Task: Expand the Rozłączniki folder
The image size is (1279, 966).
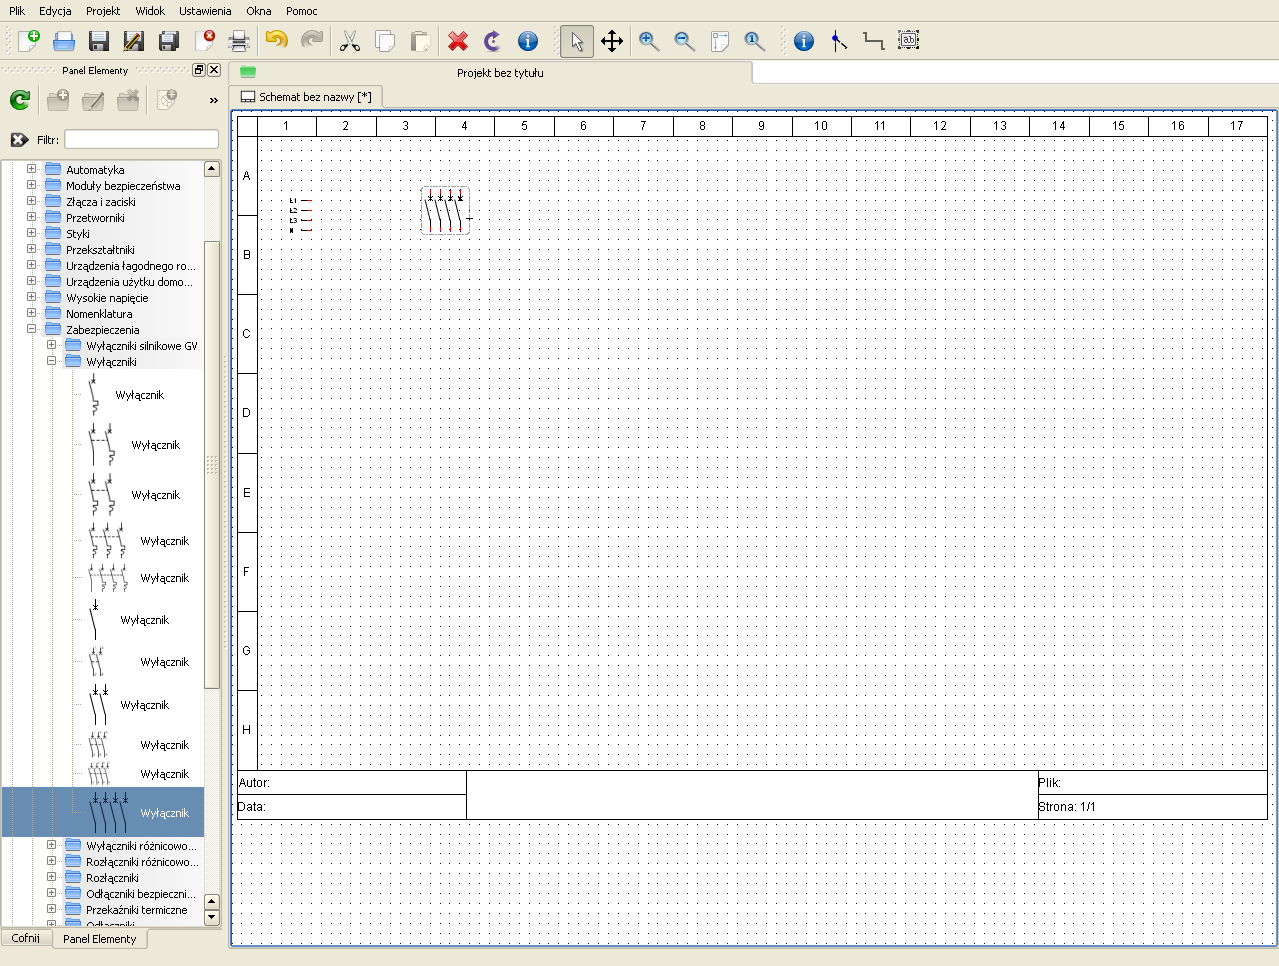Action: click(51, 877)
